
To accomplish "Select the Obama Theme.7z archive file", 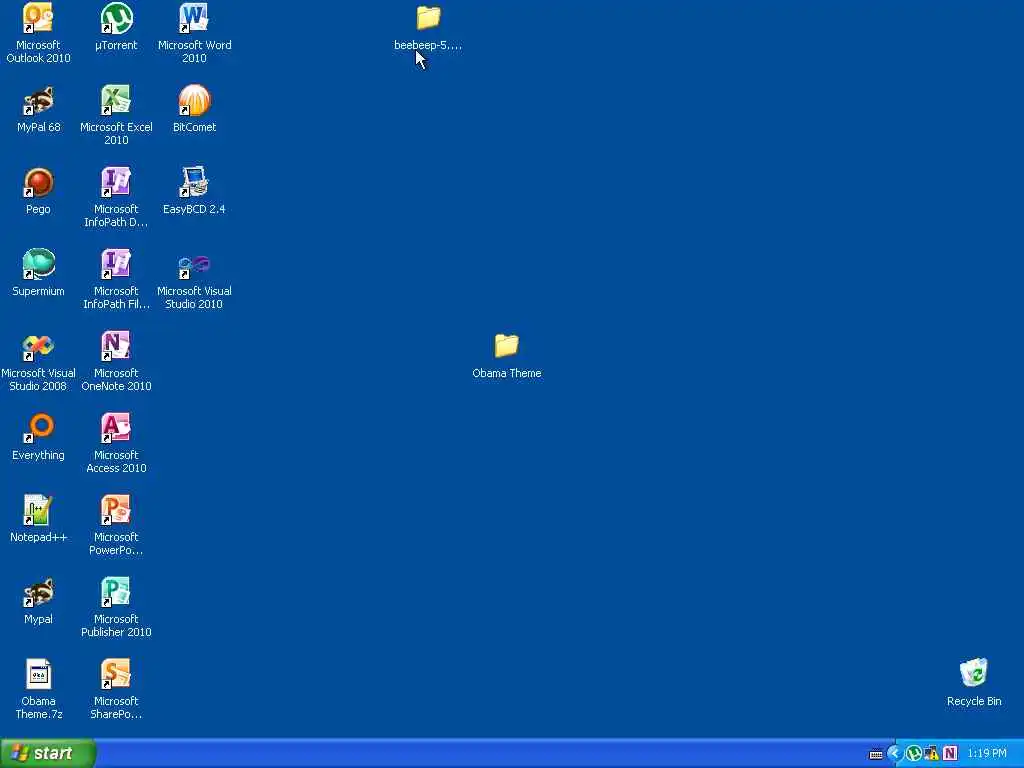I will coord(38,689).
